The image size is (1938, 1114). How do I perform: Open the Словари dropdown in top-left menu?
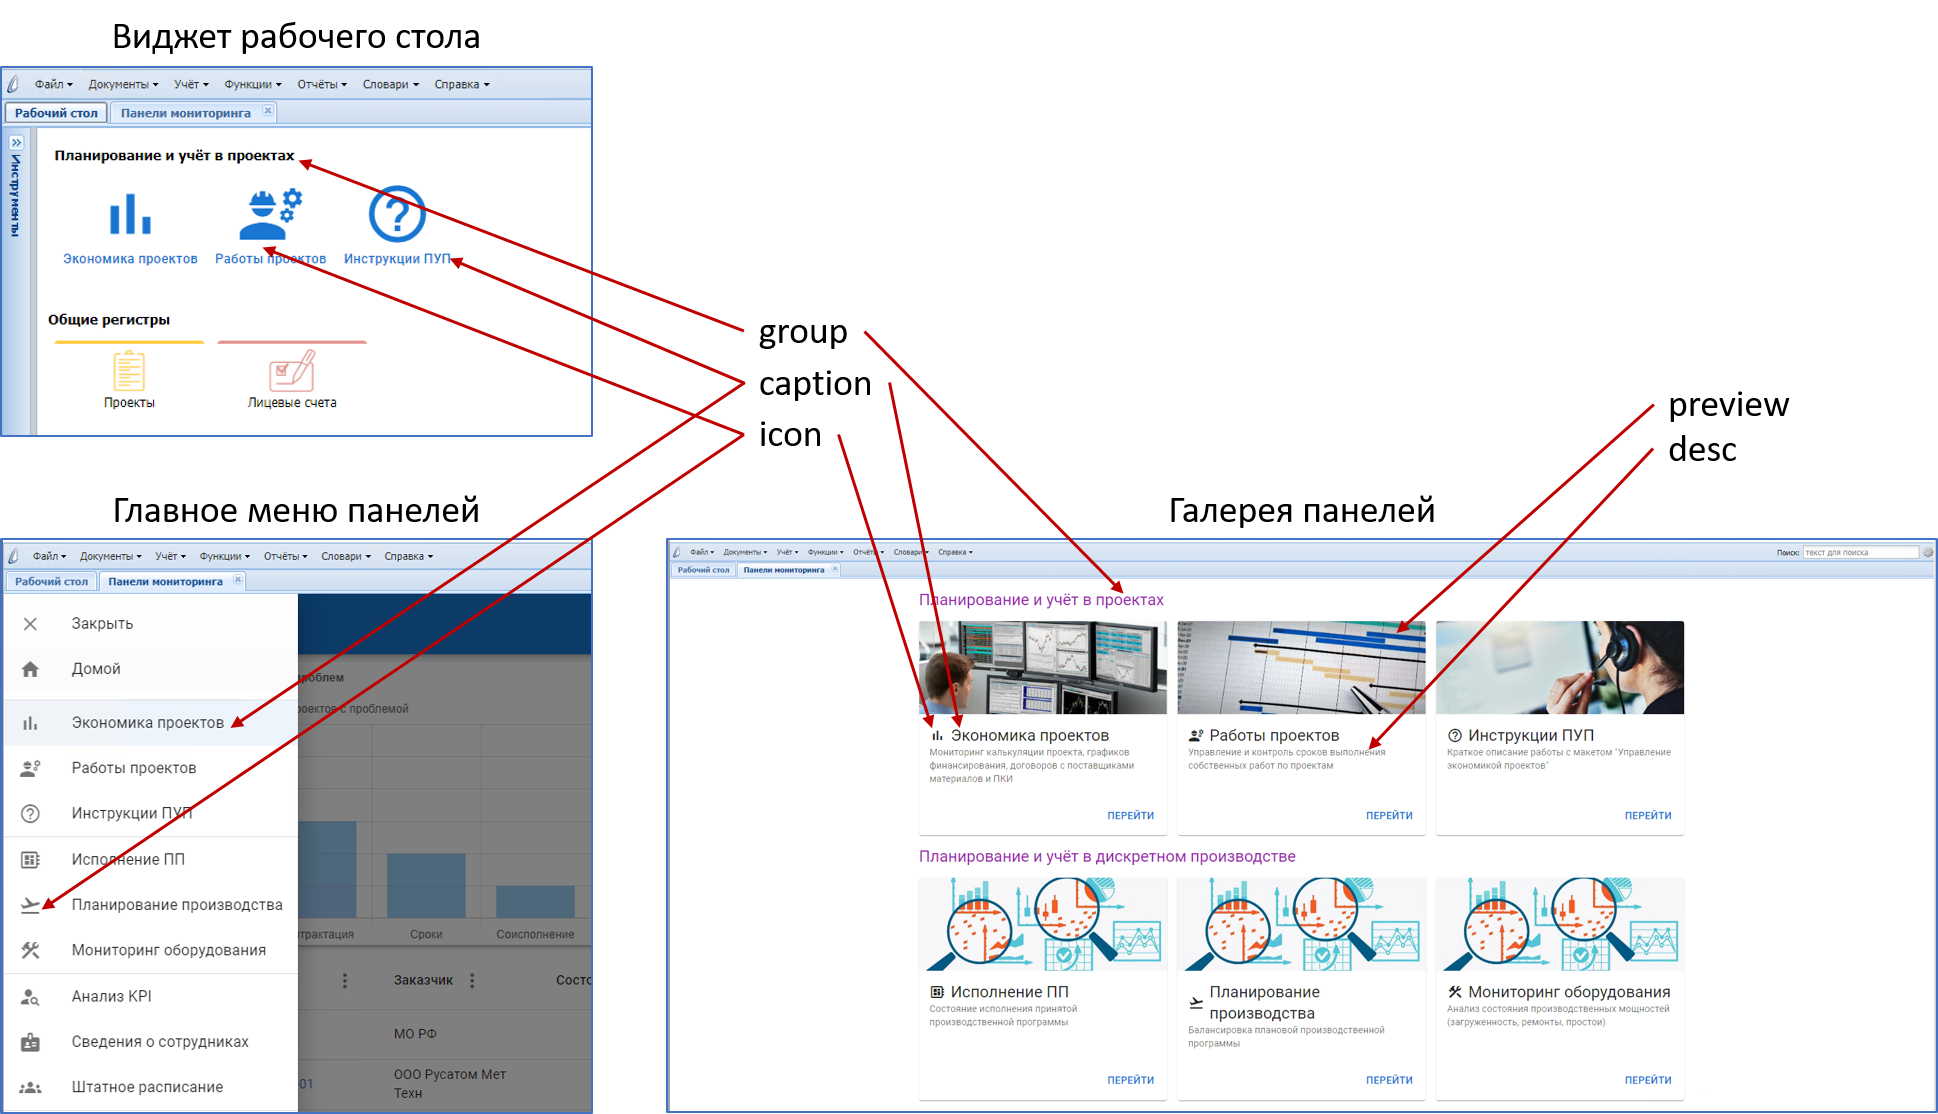tap(390, 84)
